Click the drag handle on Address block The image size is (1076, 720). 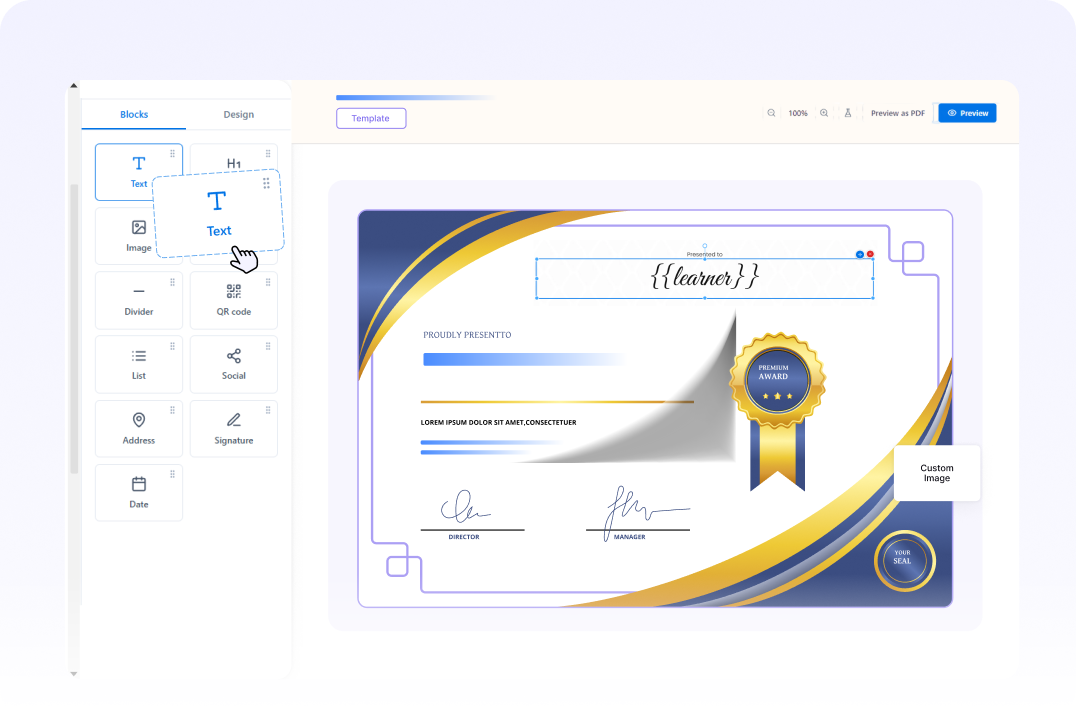point(172,410)
